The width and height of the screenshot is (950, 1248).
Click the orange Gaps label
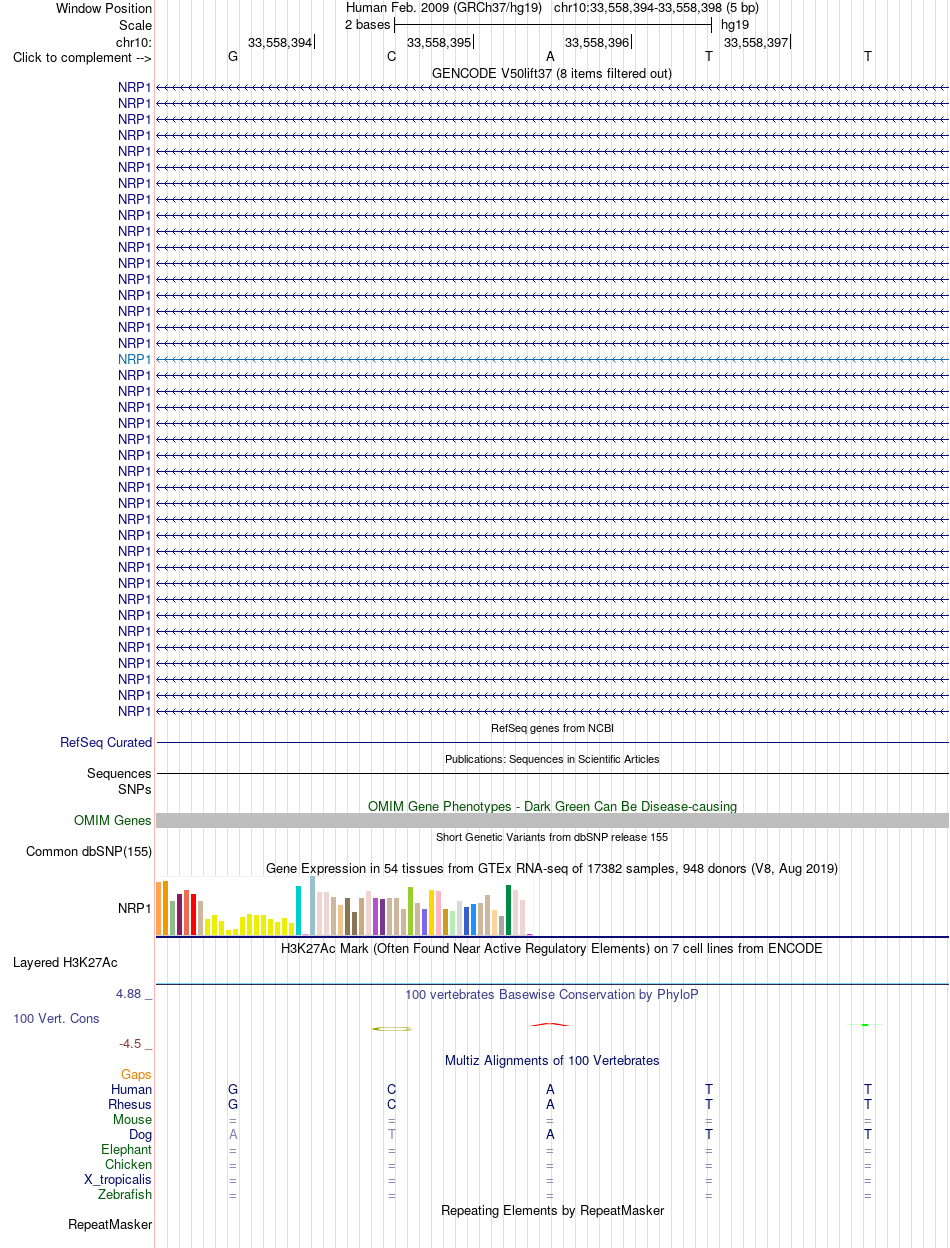[137, 1074]
